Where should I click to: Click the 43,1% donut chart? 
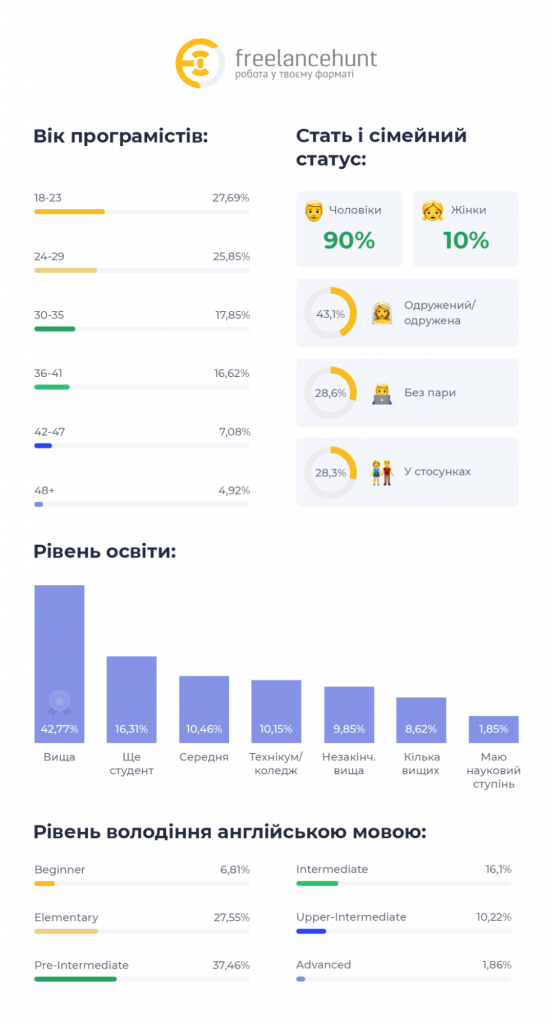coord(330,313)
